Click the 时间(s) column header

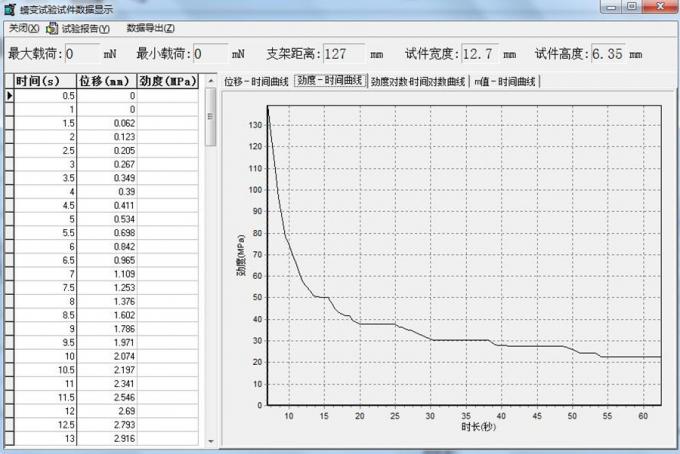(x=45, y=81)
